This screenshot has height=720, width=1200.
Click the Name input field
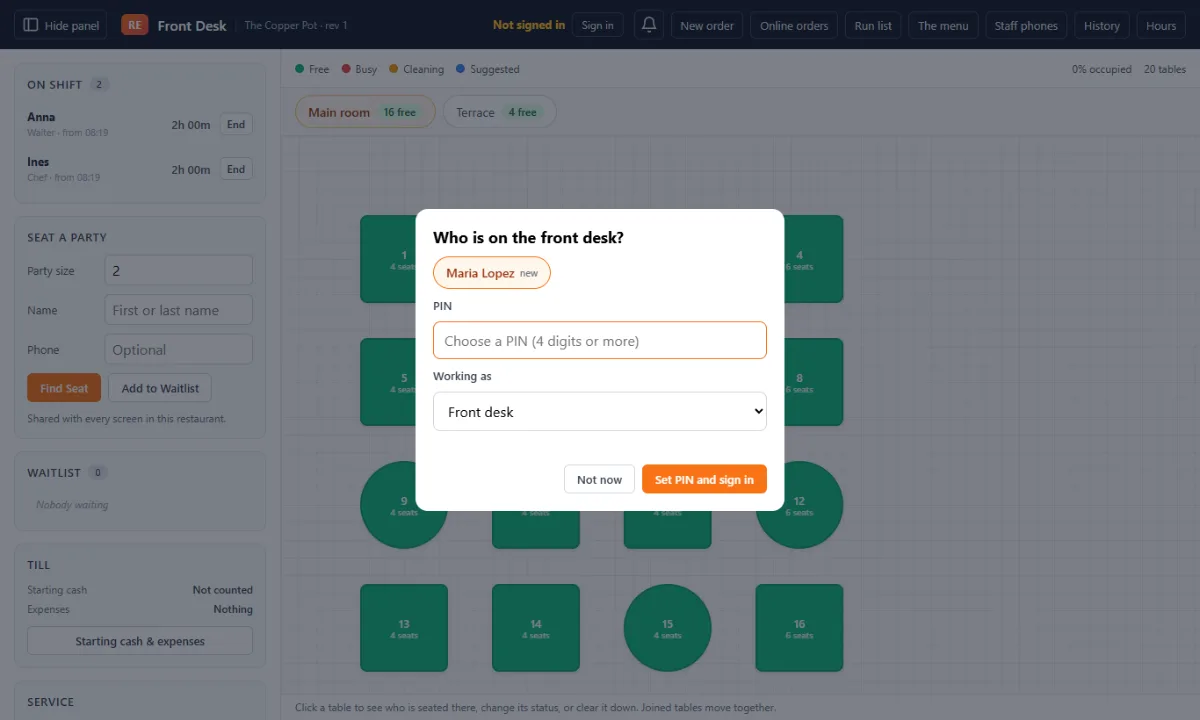tap(178, 310)
